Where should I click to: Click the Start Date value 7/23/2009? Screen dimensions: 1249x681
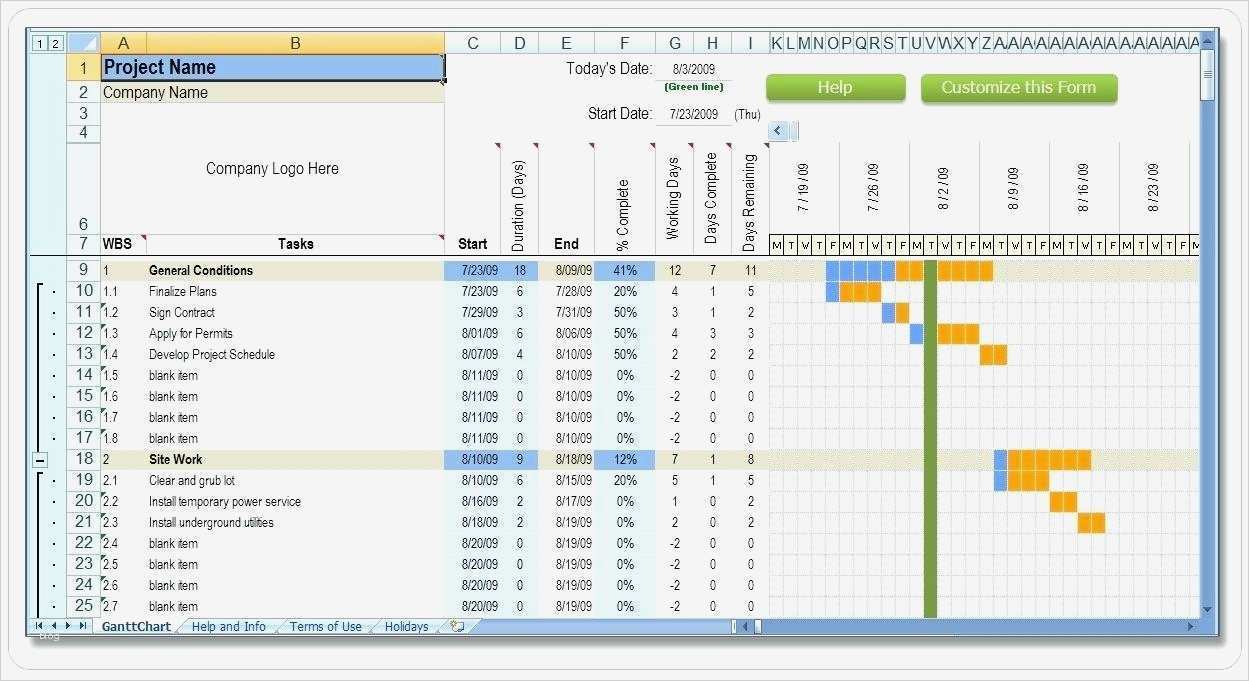coord(693,114)
